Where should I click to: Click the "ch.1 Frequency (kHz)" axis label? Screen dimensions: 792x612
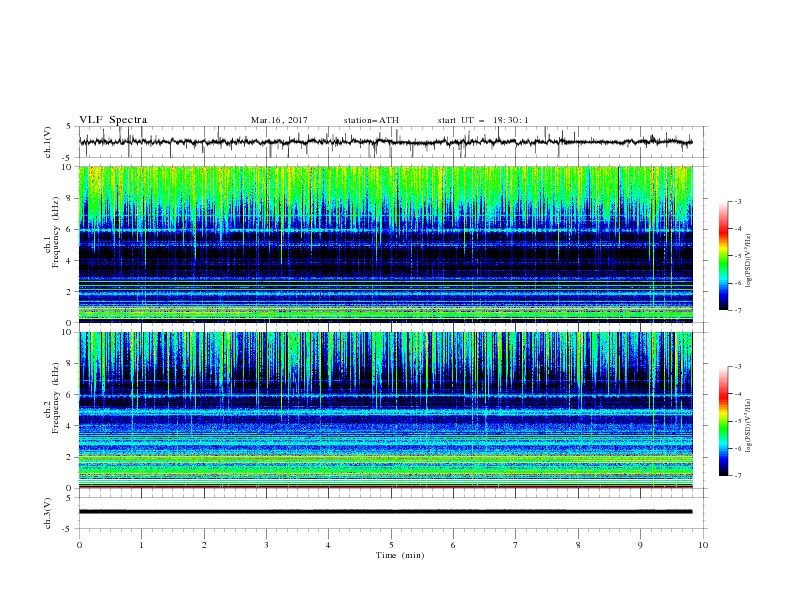(51, 231)
